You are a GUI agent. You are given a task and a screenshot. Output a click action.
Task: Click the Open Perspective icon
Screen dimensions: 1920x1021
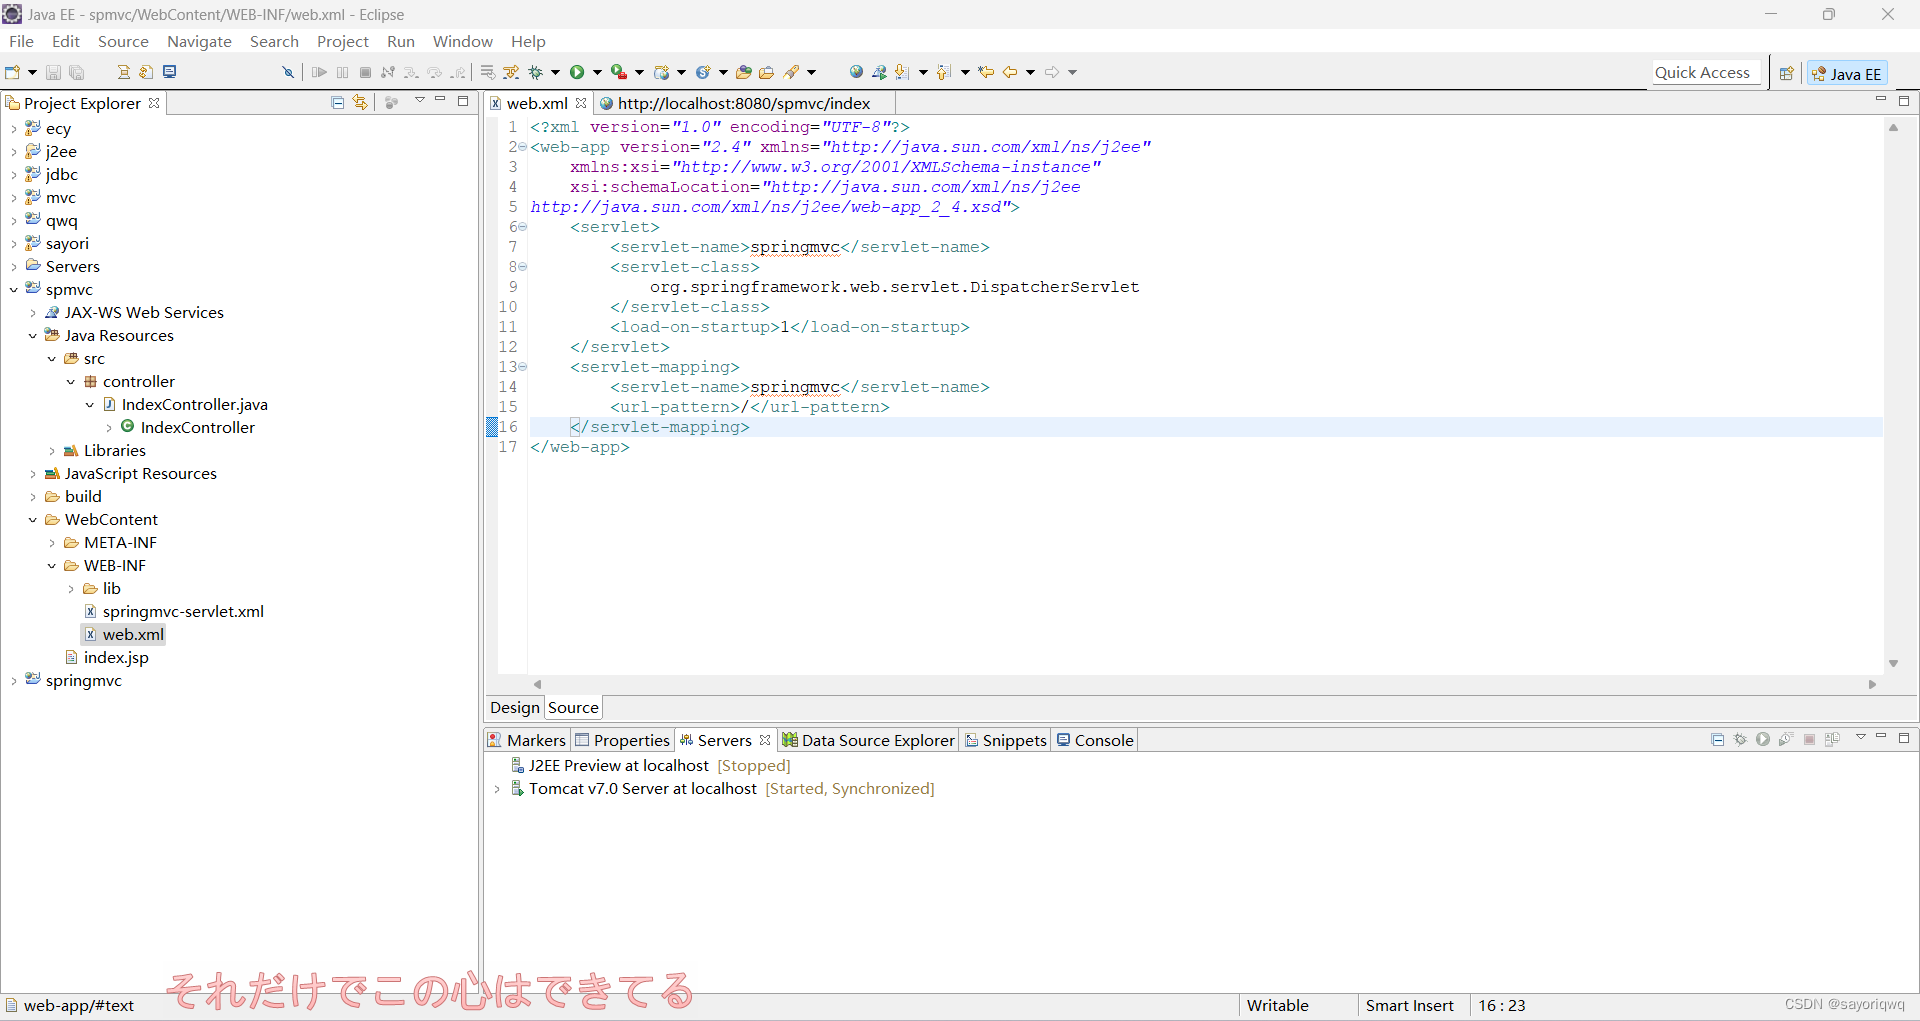click(x=1787, y=73)
